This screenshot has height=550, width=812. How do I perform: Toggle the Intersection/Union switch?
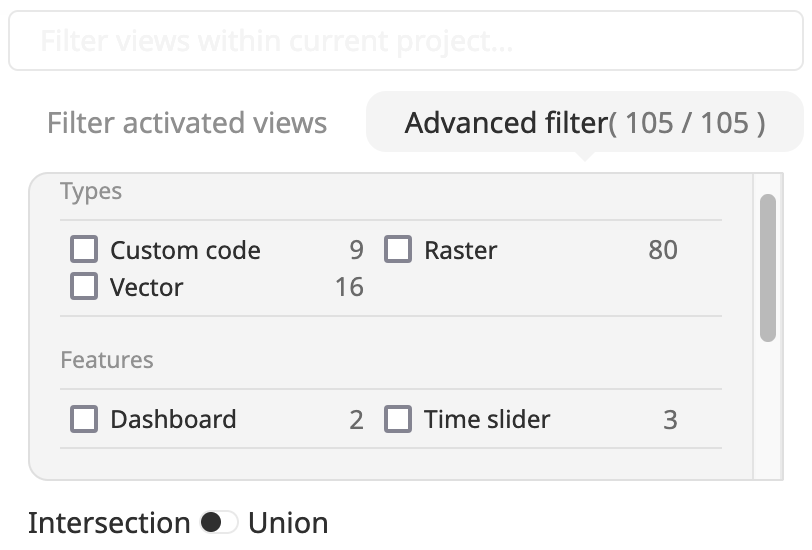(218, 523)
